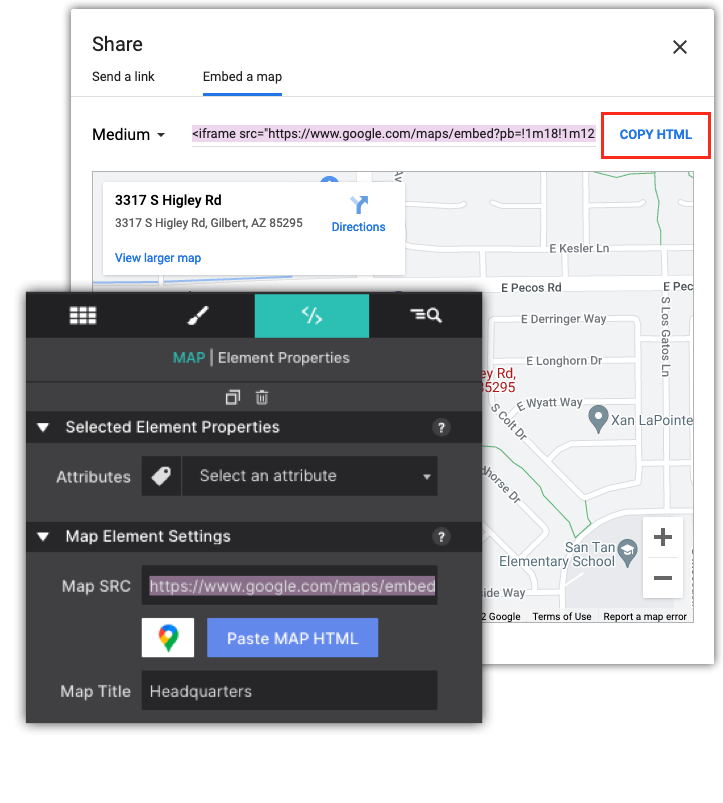Click the attributes tag icon

[161, 476]
